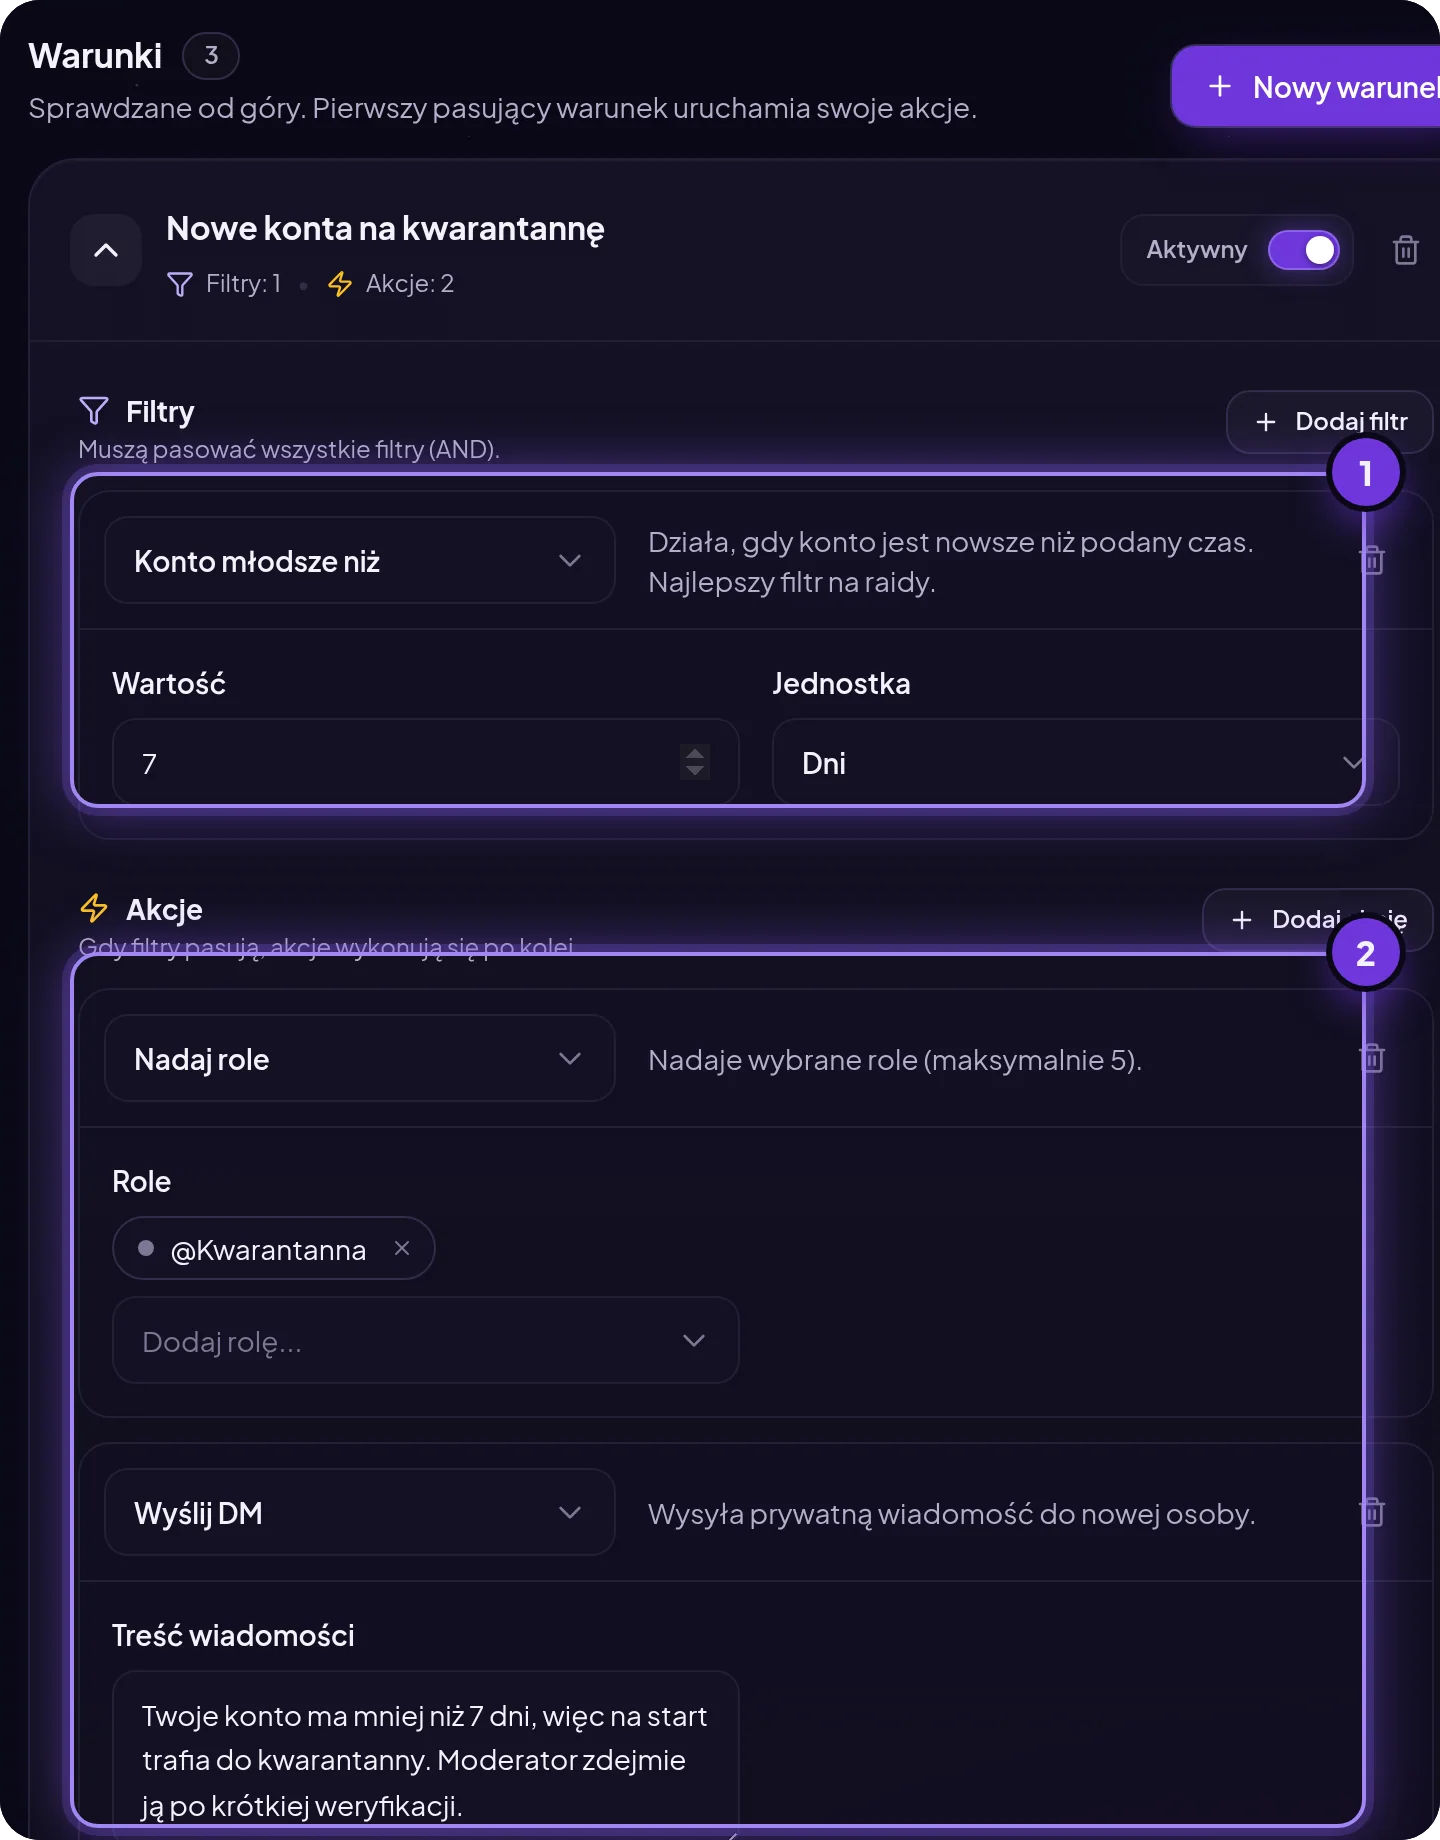This screenshot has width=1440, height=1840.
Task: Remove the @Kwarantanna role chip
Action: click(402, 1248)
